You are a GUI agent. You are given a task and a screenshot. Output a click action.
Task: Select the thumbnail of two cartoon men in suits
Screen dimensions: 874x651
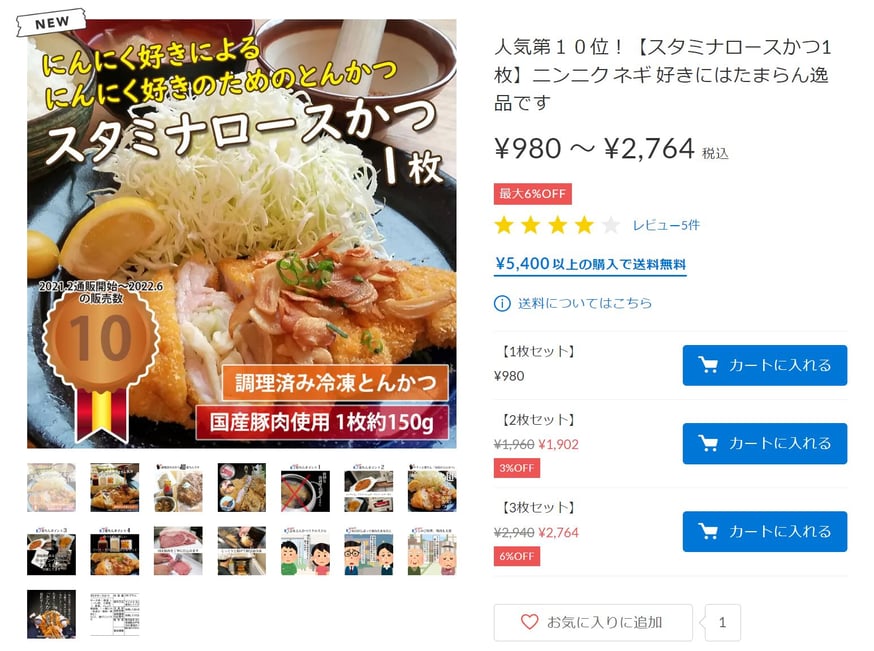[x=368, y=551]
